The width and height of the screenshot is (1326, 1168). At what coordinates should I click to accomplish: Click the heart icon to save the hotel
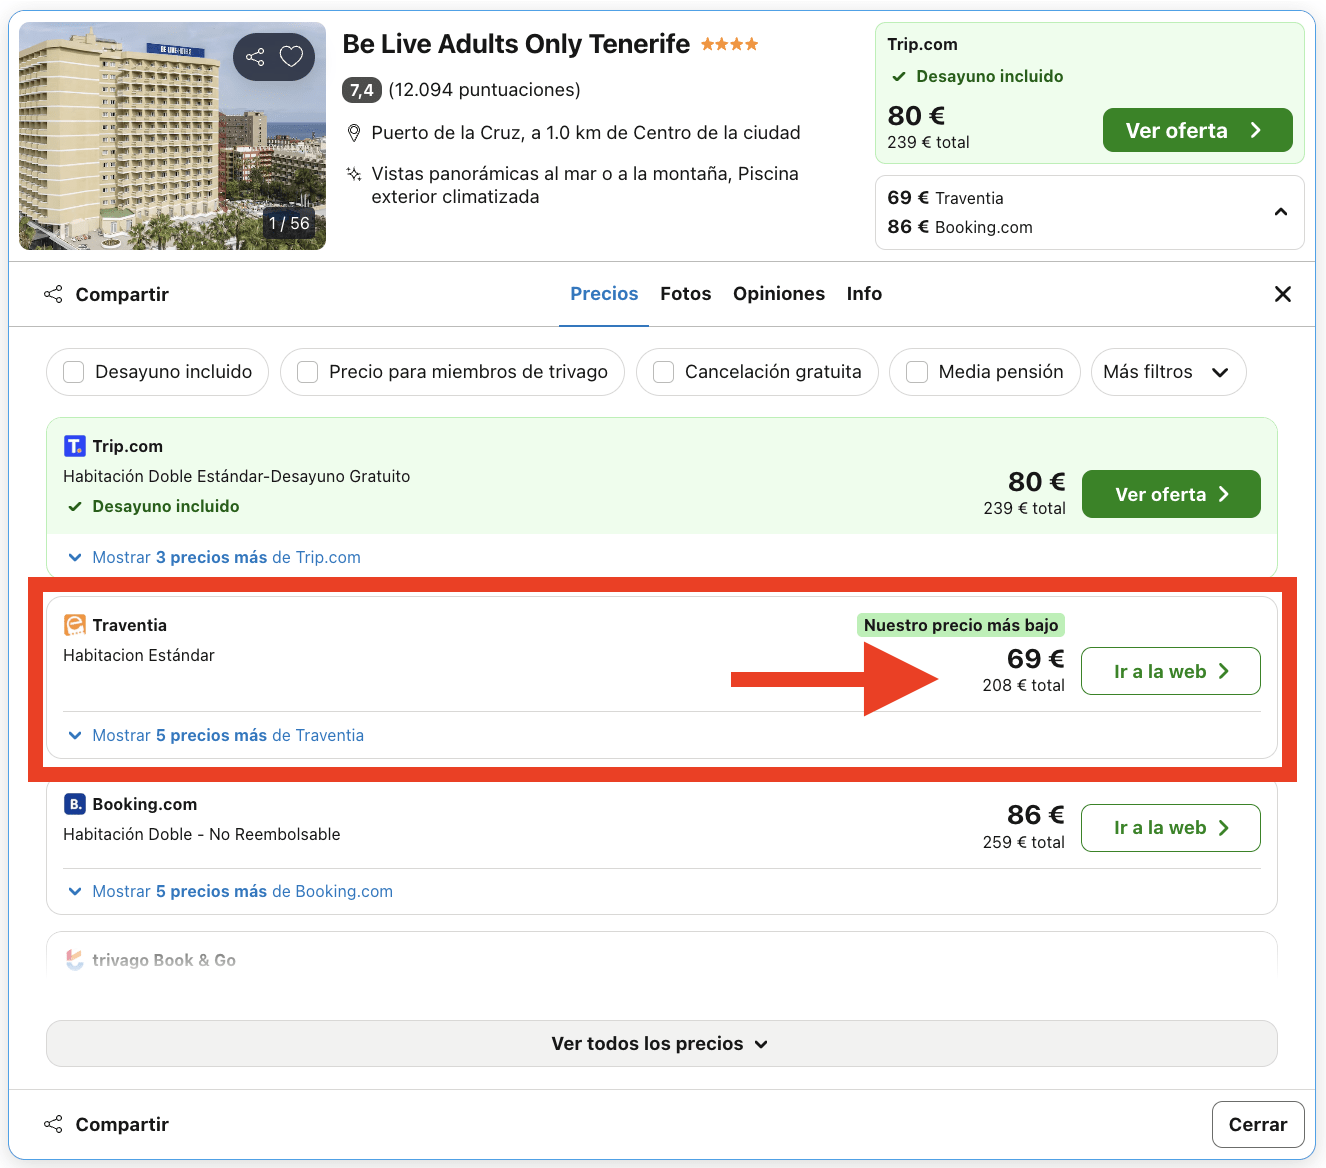pyautogui.click(x=291, y=57)
